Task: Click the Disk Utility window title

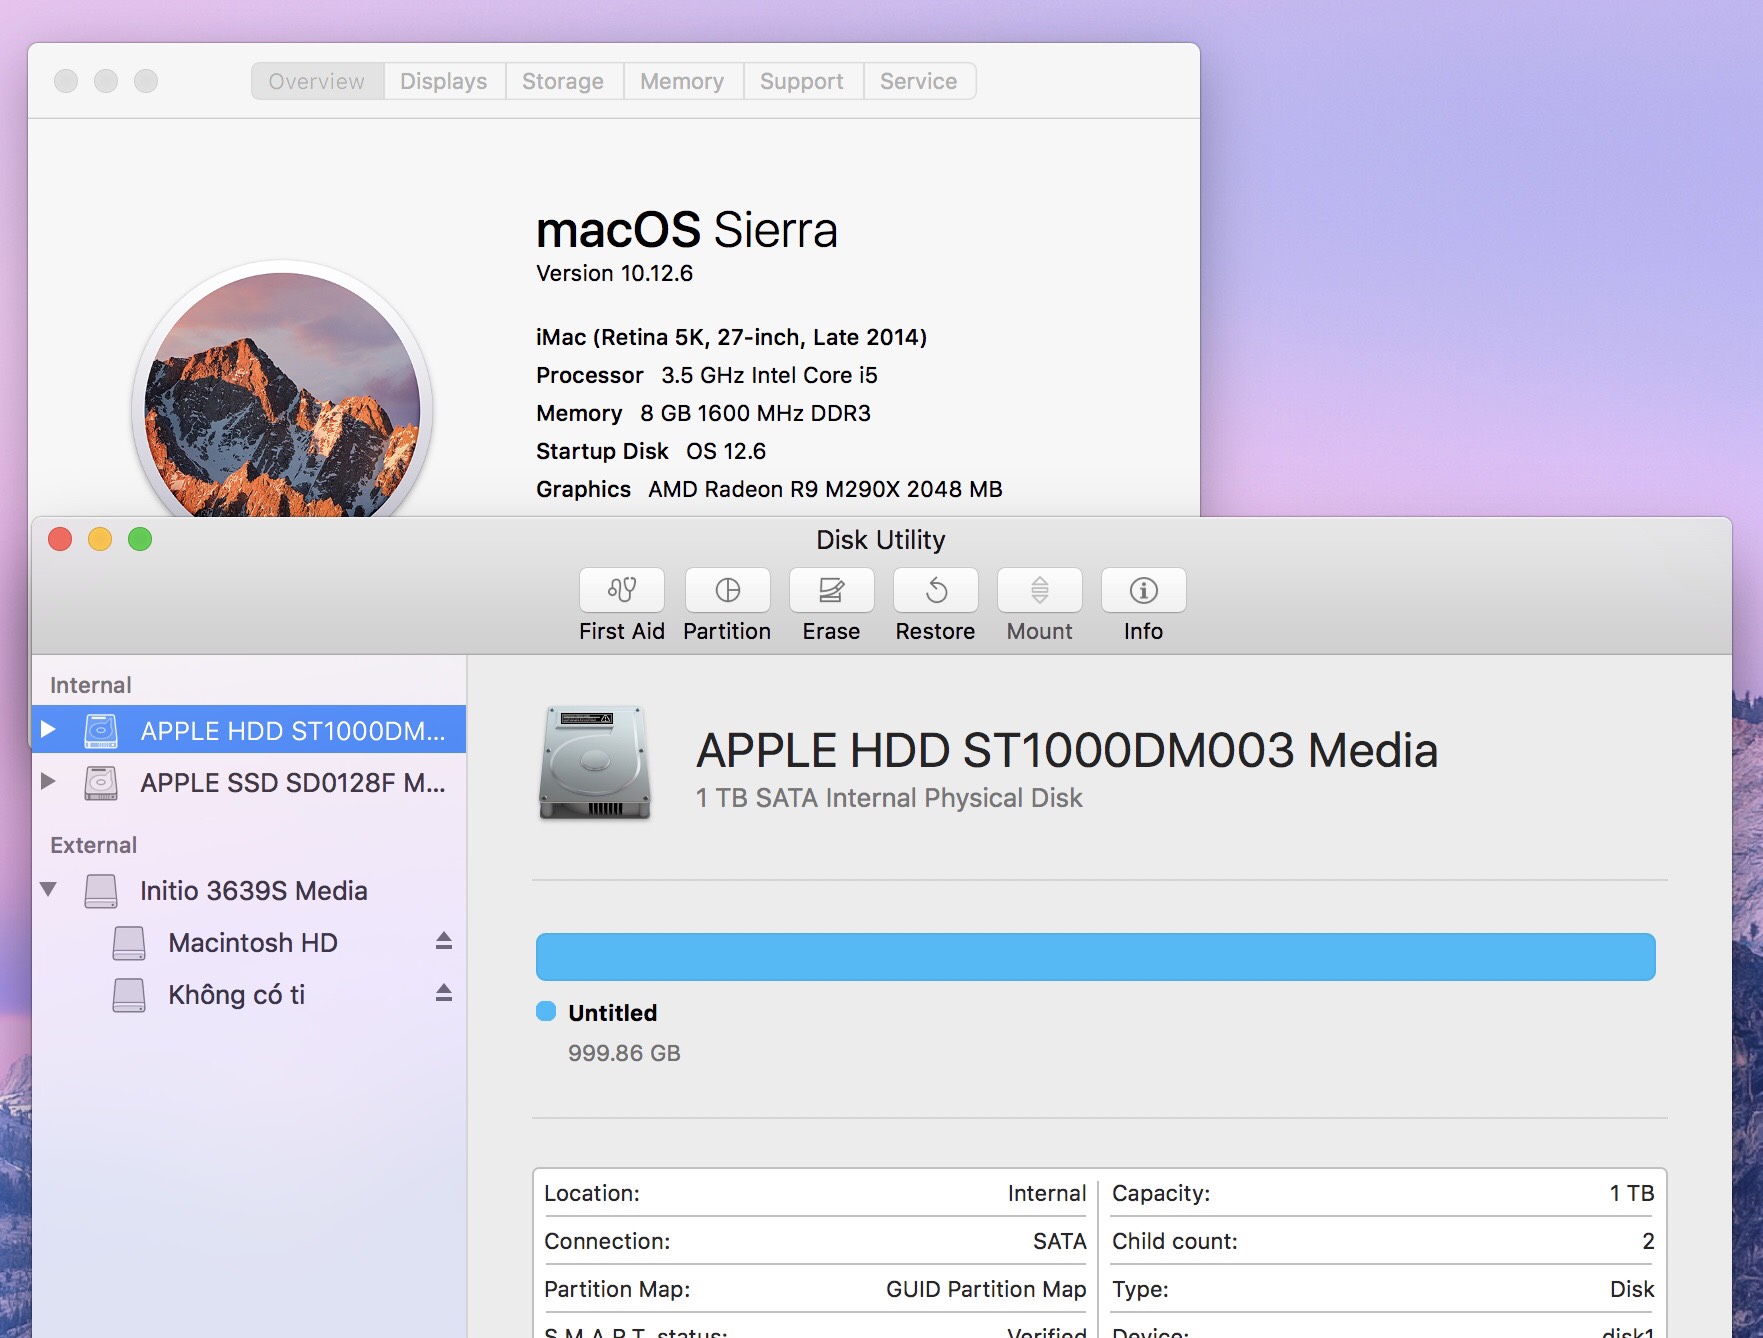Action: click(x=881, y=540)
